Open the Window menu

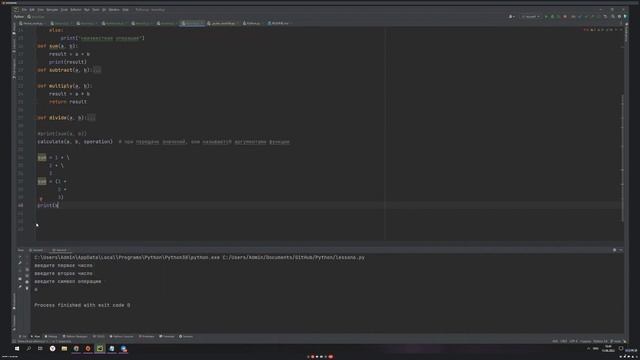tap(114, 9)
